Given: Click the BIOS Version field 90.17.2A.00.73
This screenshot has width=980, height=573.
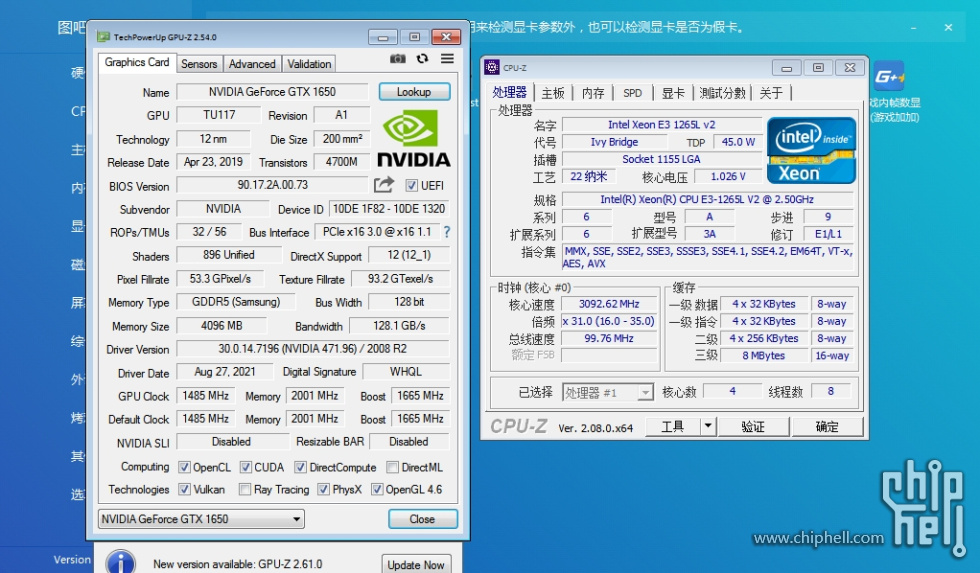Looking at the screenshot, I should pyautogui.click(x=272, y=185).
